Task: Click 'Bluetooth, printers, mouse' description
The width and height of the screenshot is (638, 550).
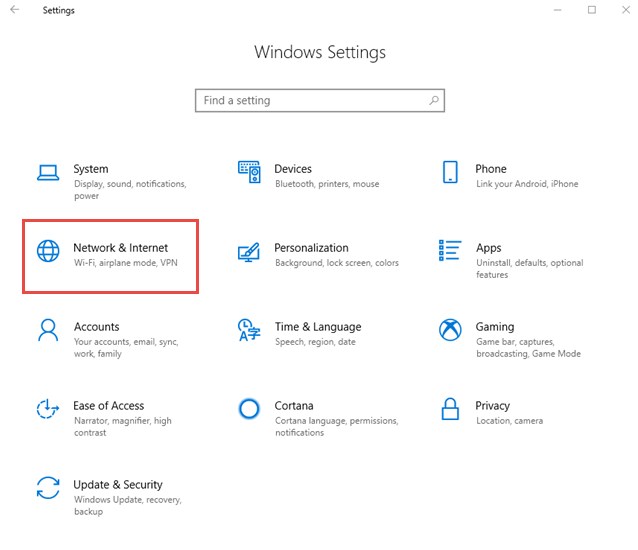Action: tap(327, 184)
